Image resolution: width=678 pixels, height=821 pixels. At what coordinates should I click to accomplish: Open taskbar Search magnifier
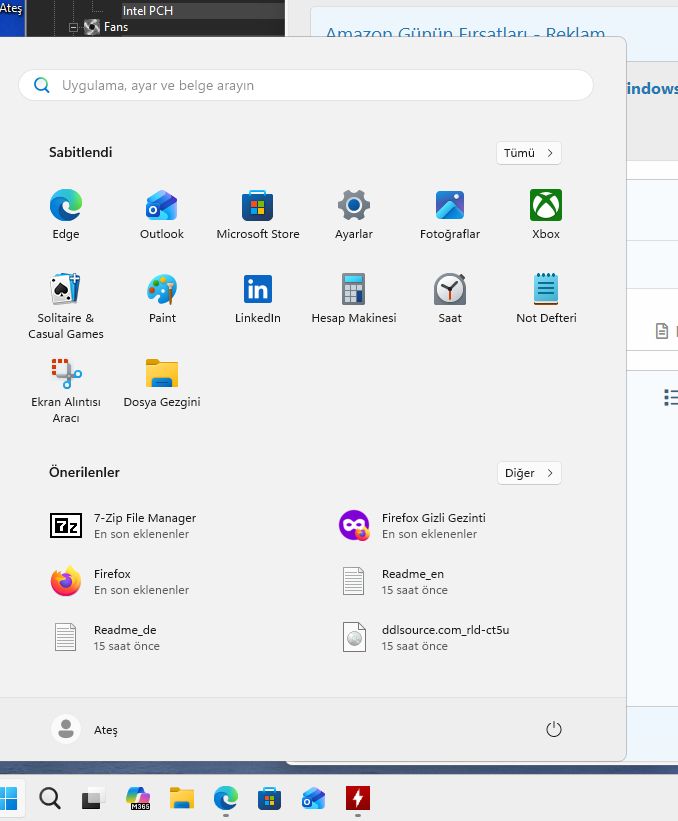(x=50, y=798)
